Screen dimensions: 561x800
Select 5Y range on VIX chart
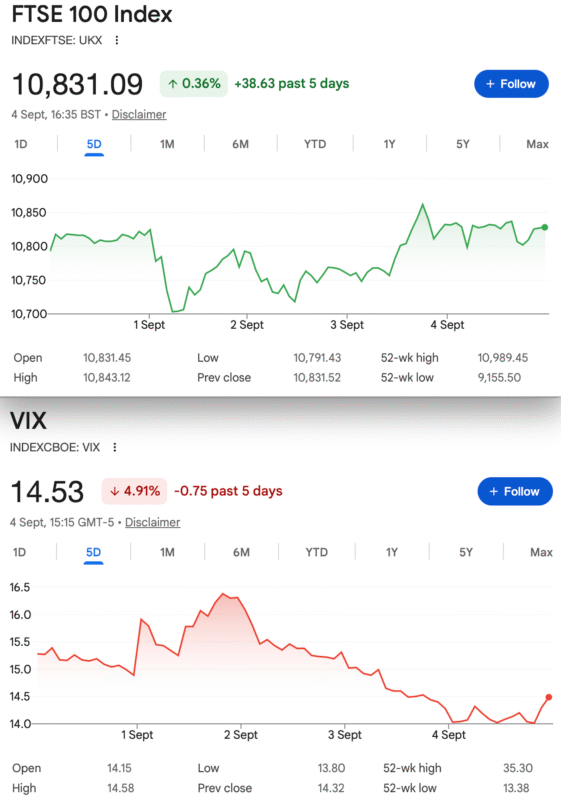[x=466, y=553]
